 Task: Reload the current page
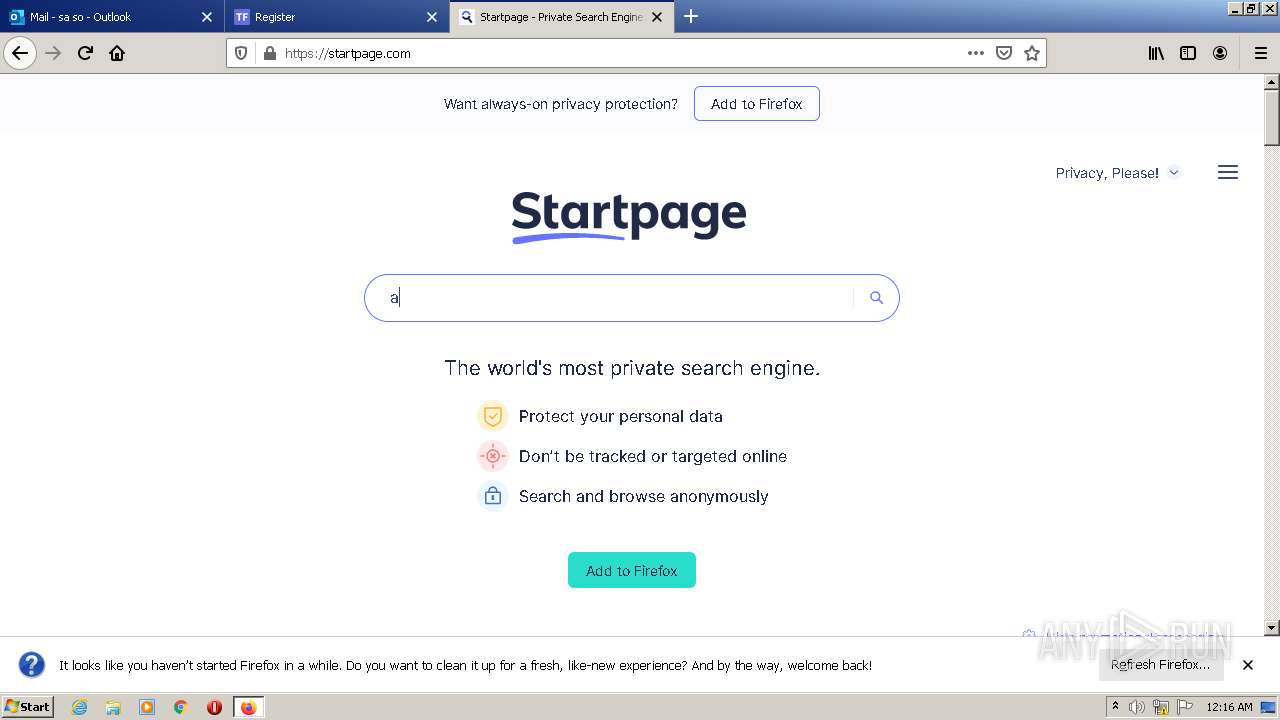click(85, 53)
